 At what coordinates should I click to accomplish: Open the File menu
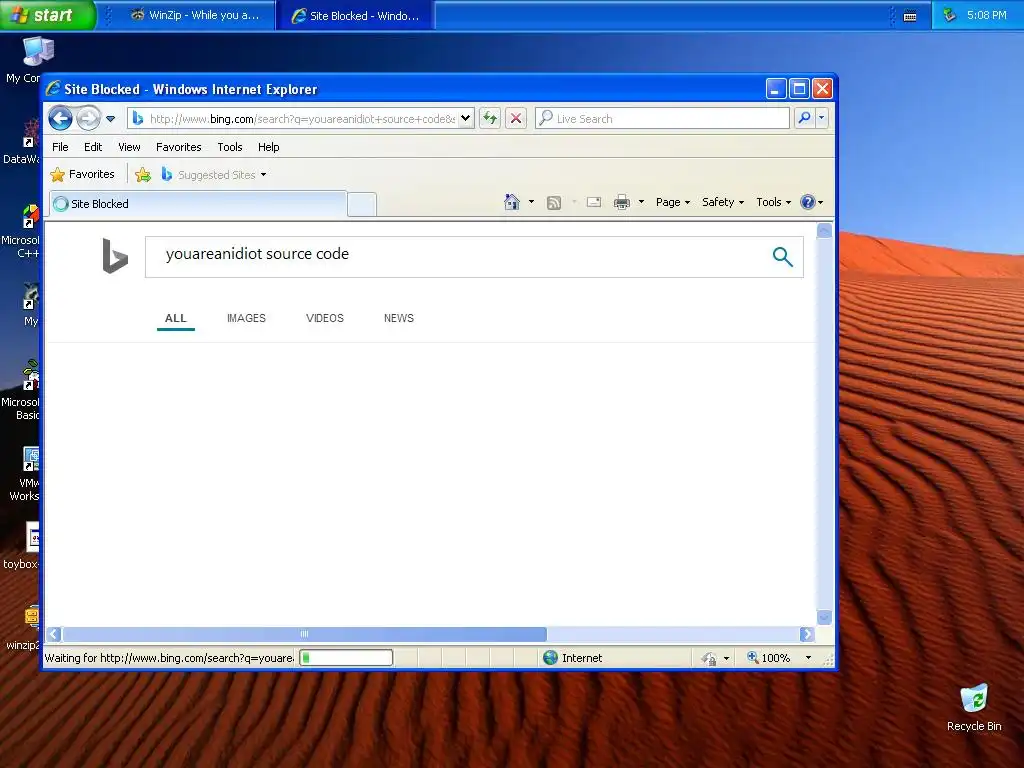[60, 147]
